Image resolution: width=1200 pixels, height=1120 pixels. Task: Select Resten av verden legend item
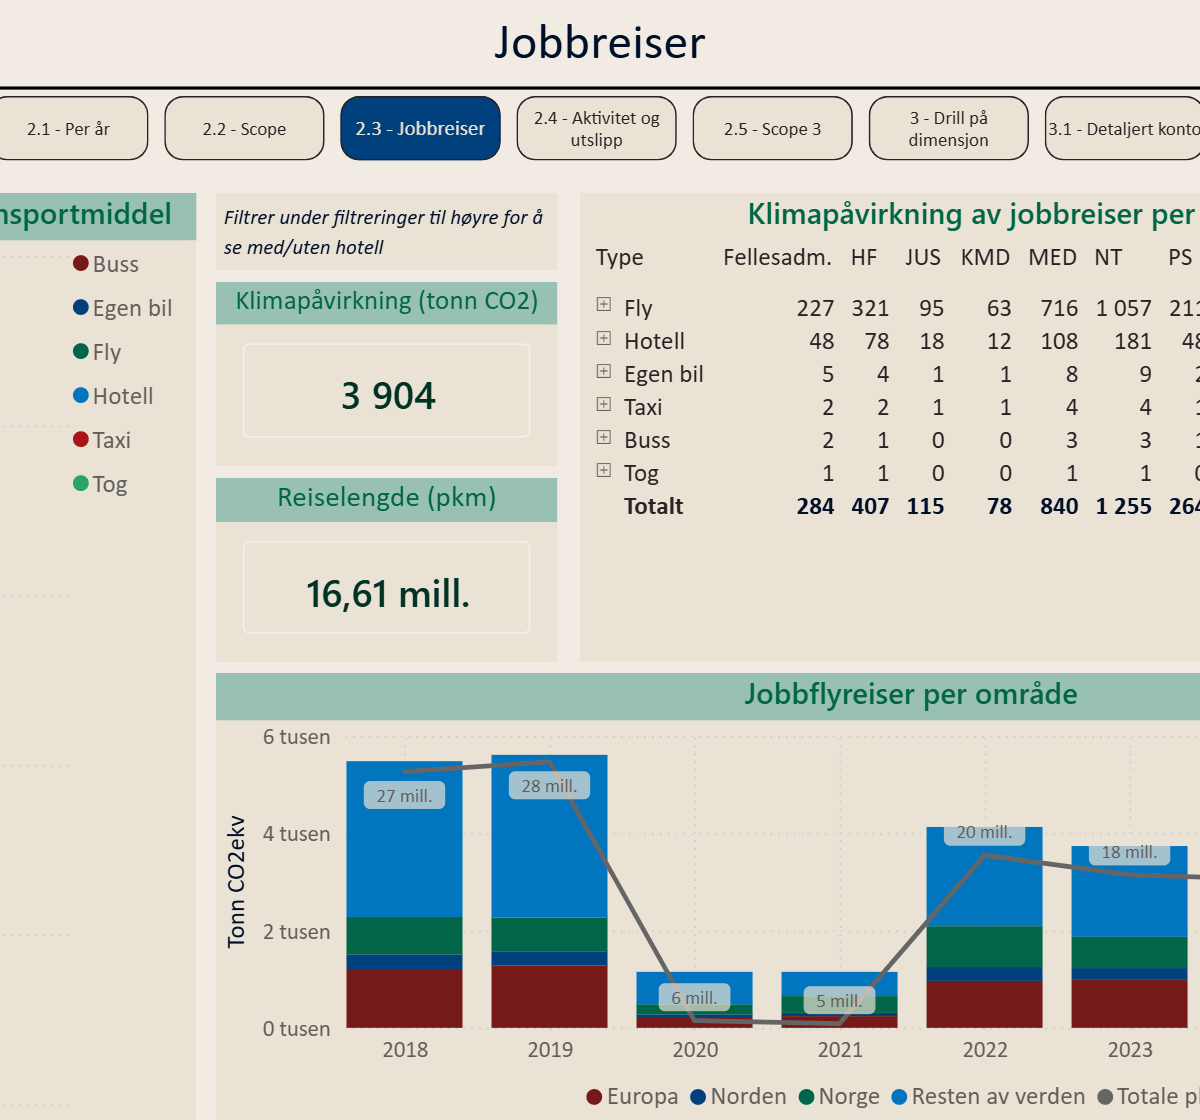[x=987, y=1097]
